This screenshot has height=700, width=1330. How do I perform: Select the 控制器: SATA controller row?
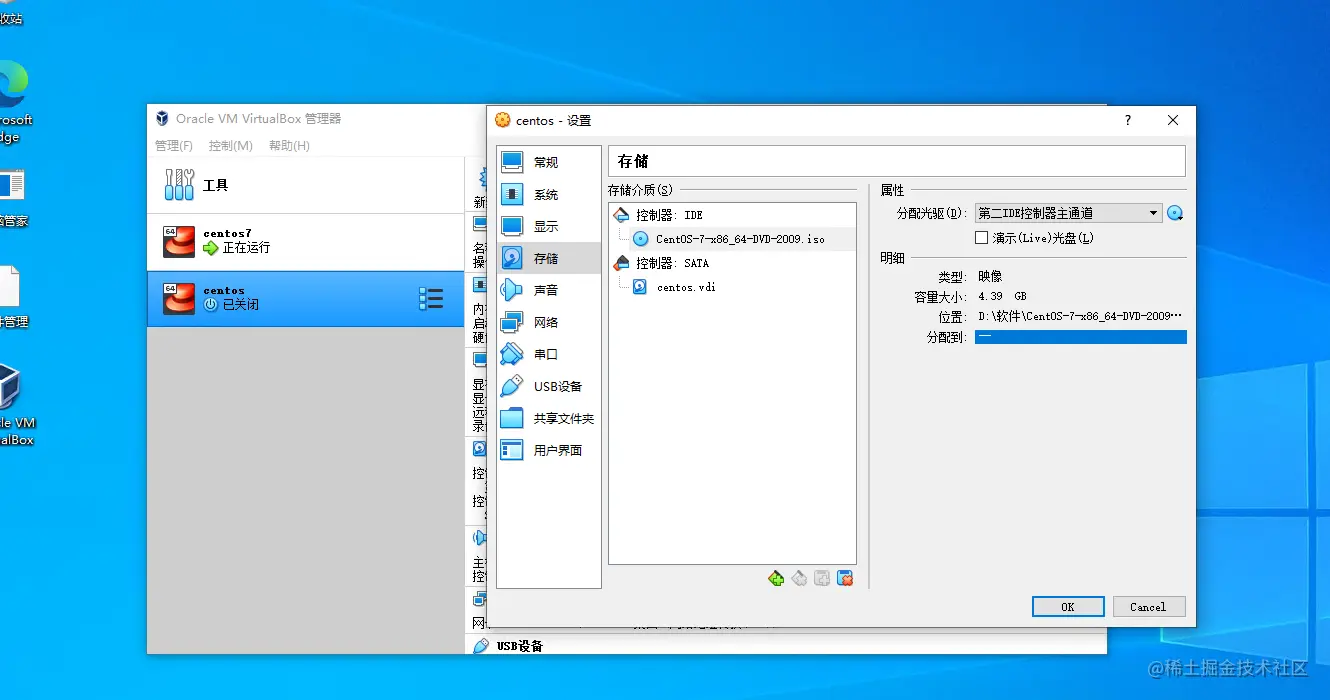[732, 263]
